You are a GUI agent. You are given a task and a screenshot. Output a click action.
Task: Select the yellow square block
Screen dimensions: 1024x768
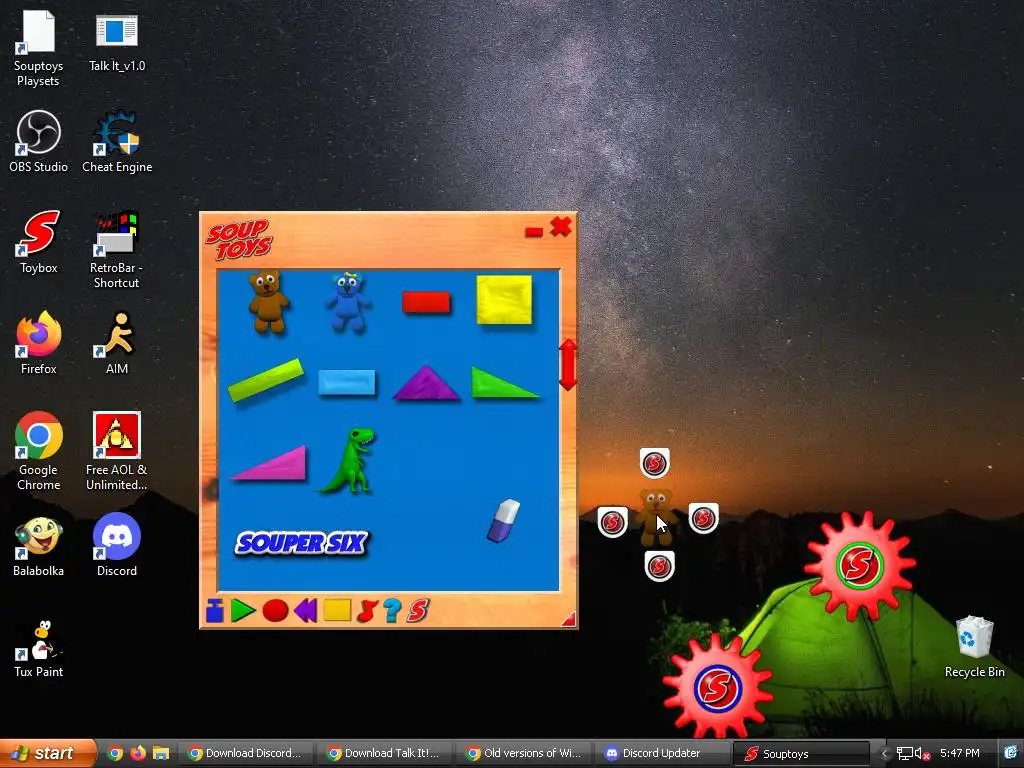coord(504,300)
